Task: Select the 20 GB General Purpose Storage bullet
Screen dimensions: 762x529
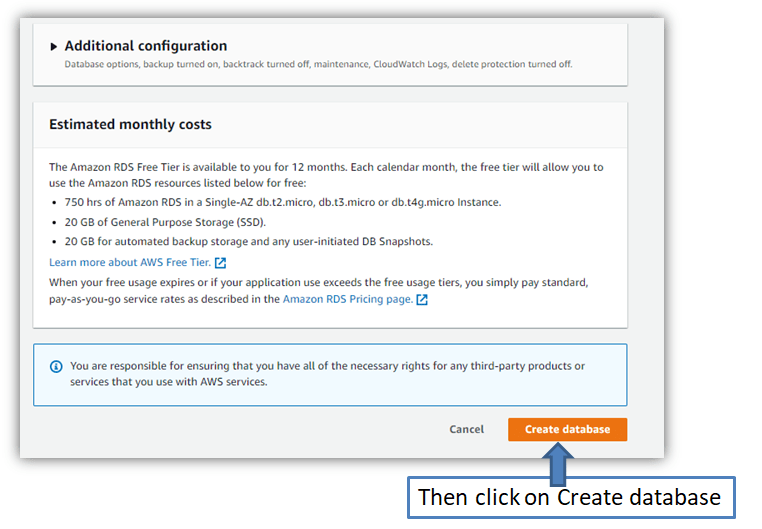Action: pyautogui.click(x=165, y=222)
